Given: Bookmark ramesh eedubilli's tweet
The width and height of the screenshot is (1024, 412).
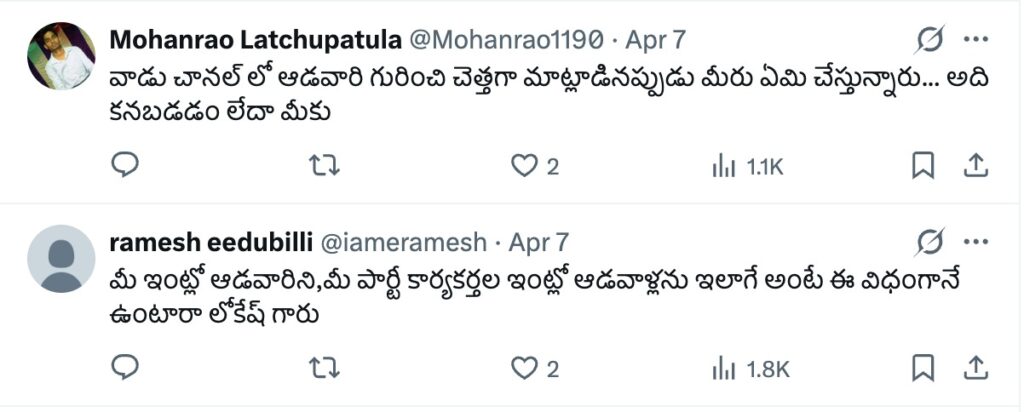Looking at the screenshot, I should [x=923, y=368].
